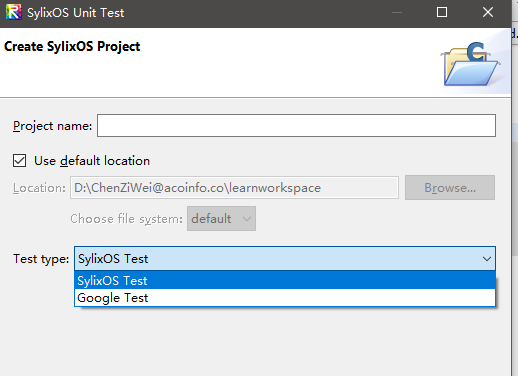The height and width of the screenshot is (376, 518).
Task: Choose Google Test from the list
Action: pos(285,298)
